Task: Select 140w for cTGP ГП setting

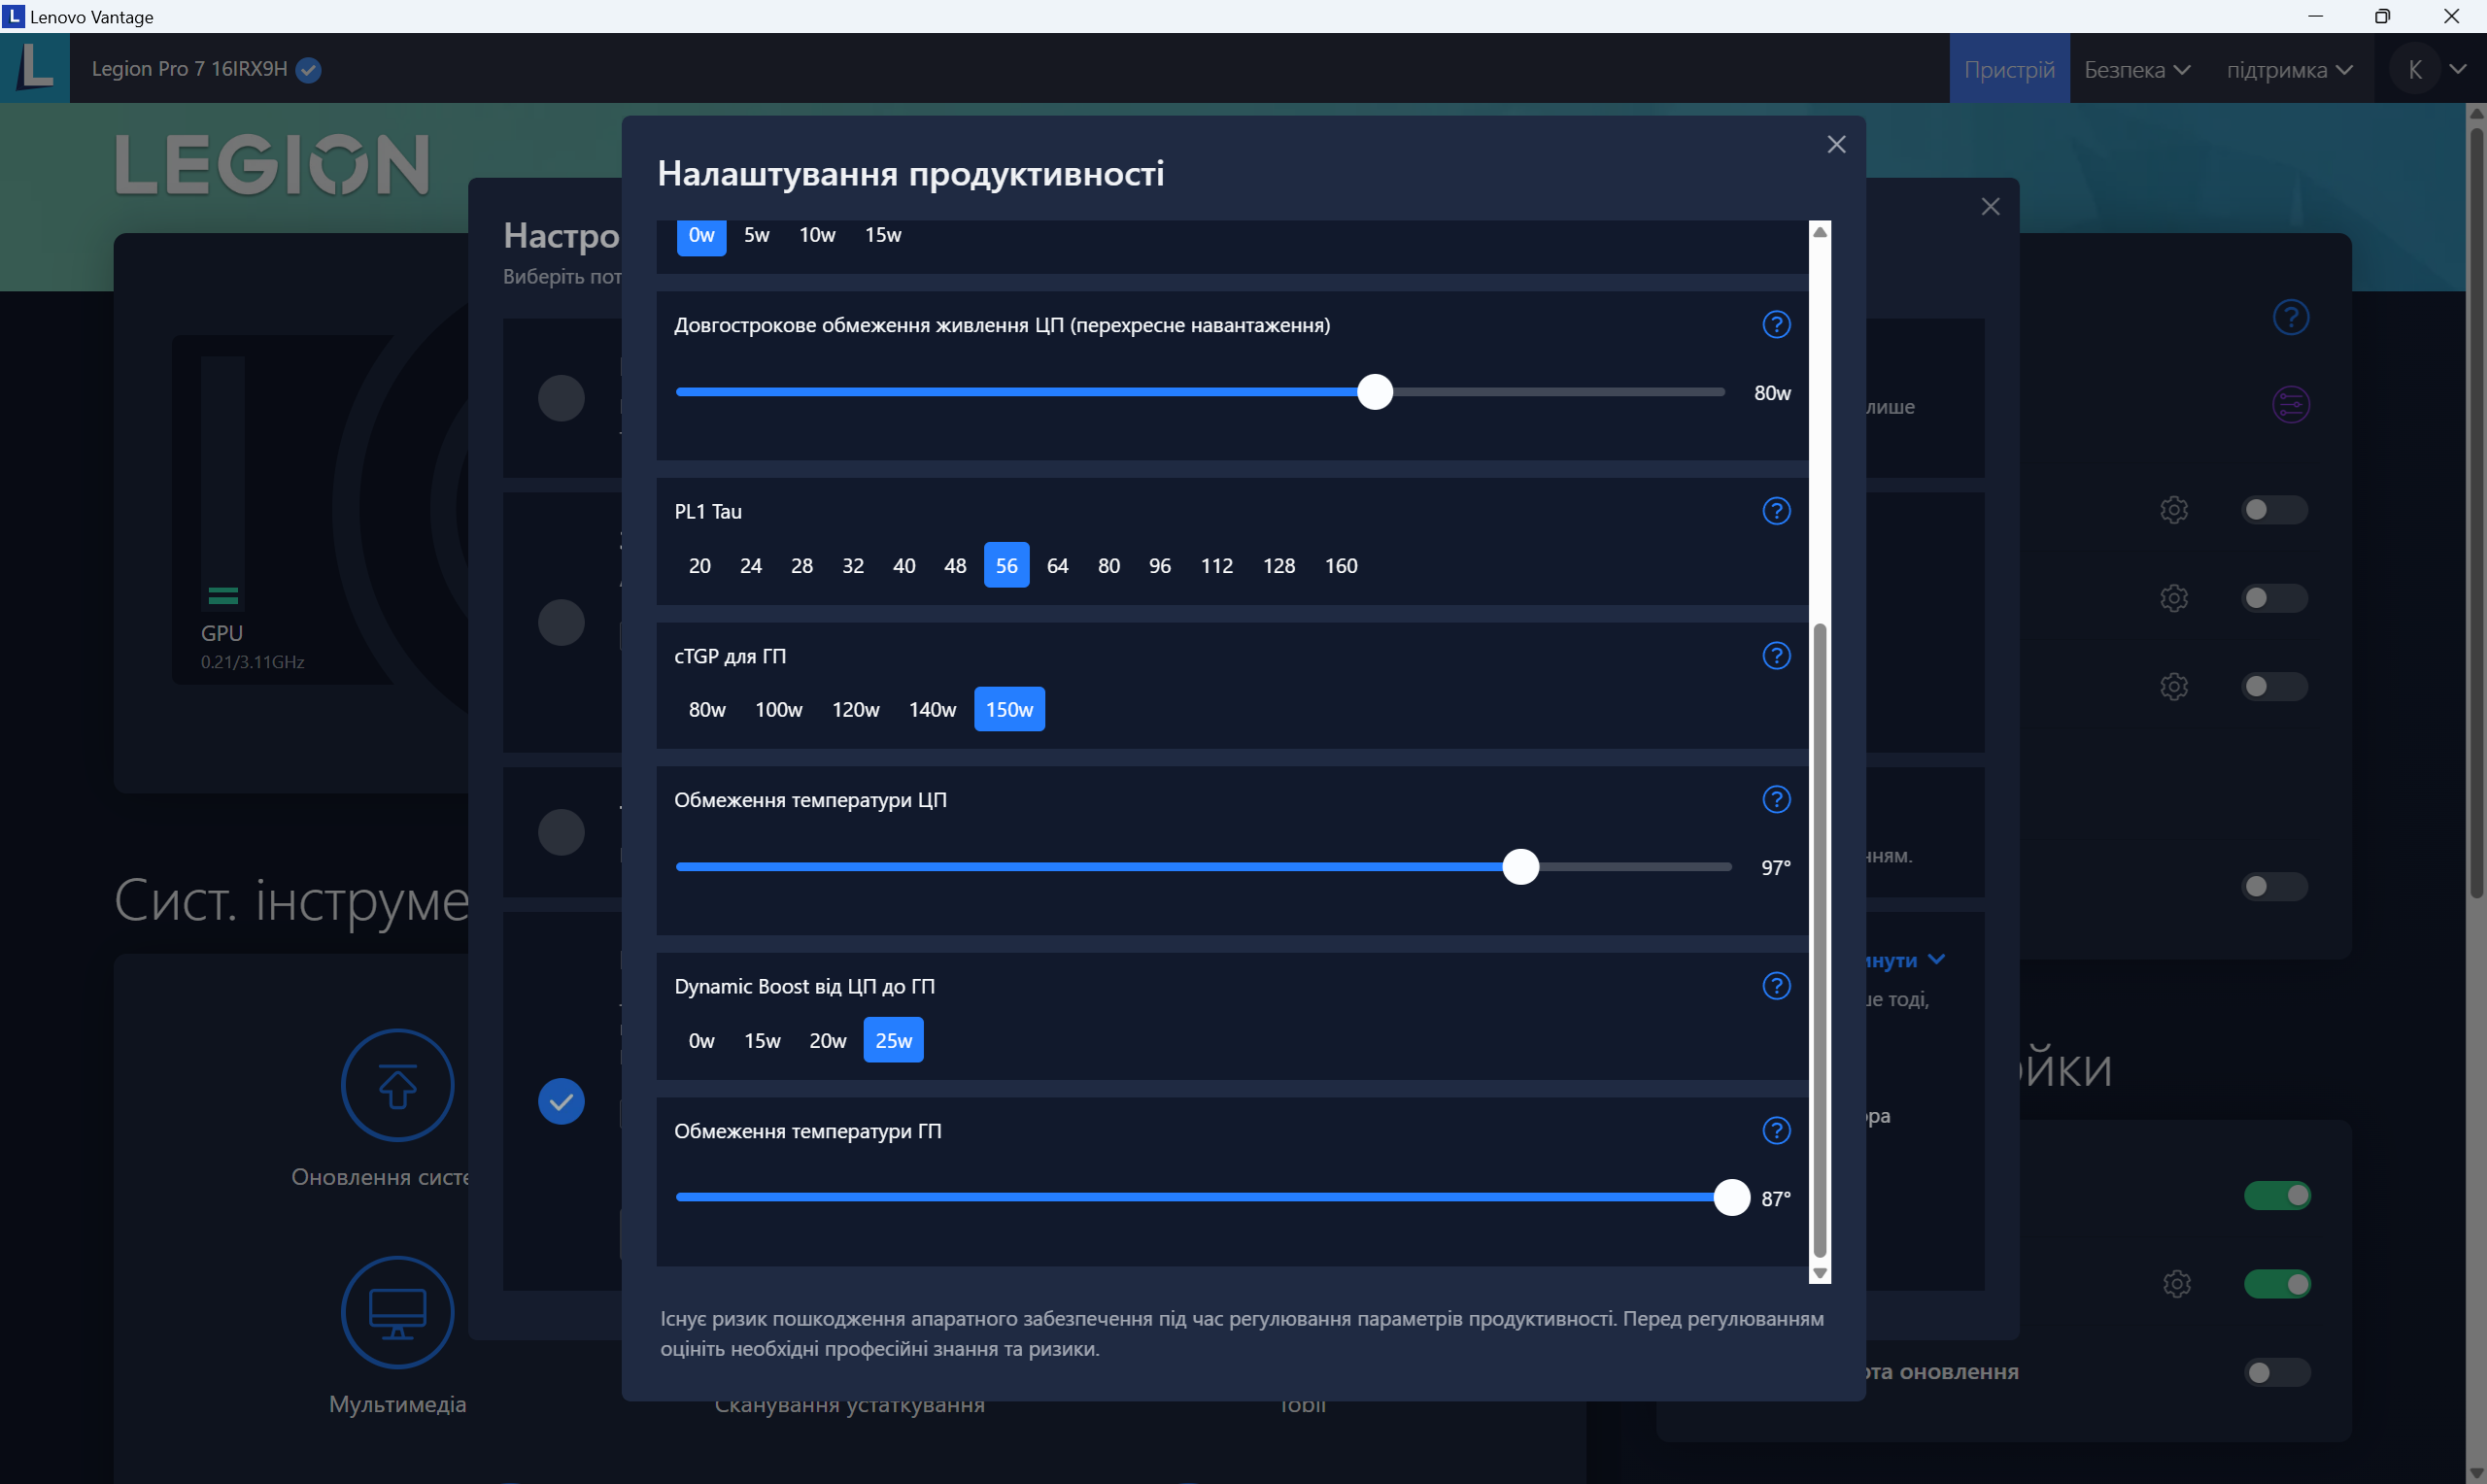Action: [933, 708]
